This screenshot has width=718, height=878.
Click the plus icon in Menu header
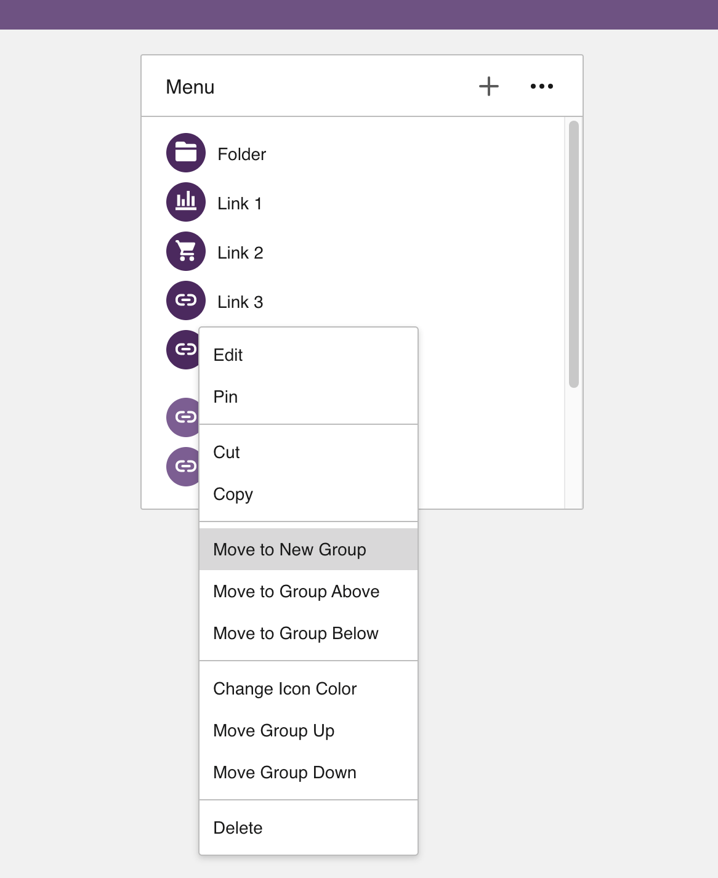pos(488,87)
